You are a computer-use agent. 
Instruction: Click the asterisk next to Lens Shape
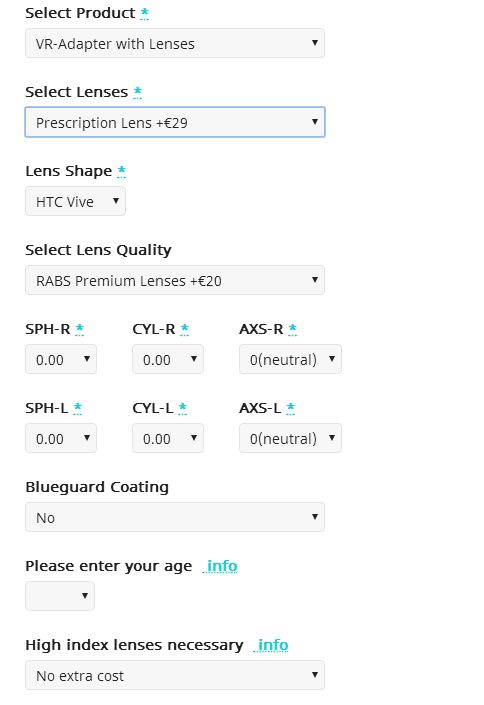point(121,171)
